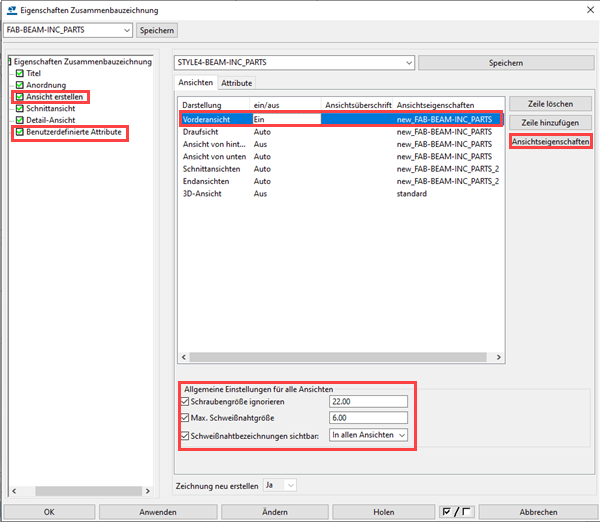Click the Schnittansicht checkbox icon in tree
This screenshot has height=522, width=600.
click(x=19, y=108)
